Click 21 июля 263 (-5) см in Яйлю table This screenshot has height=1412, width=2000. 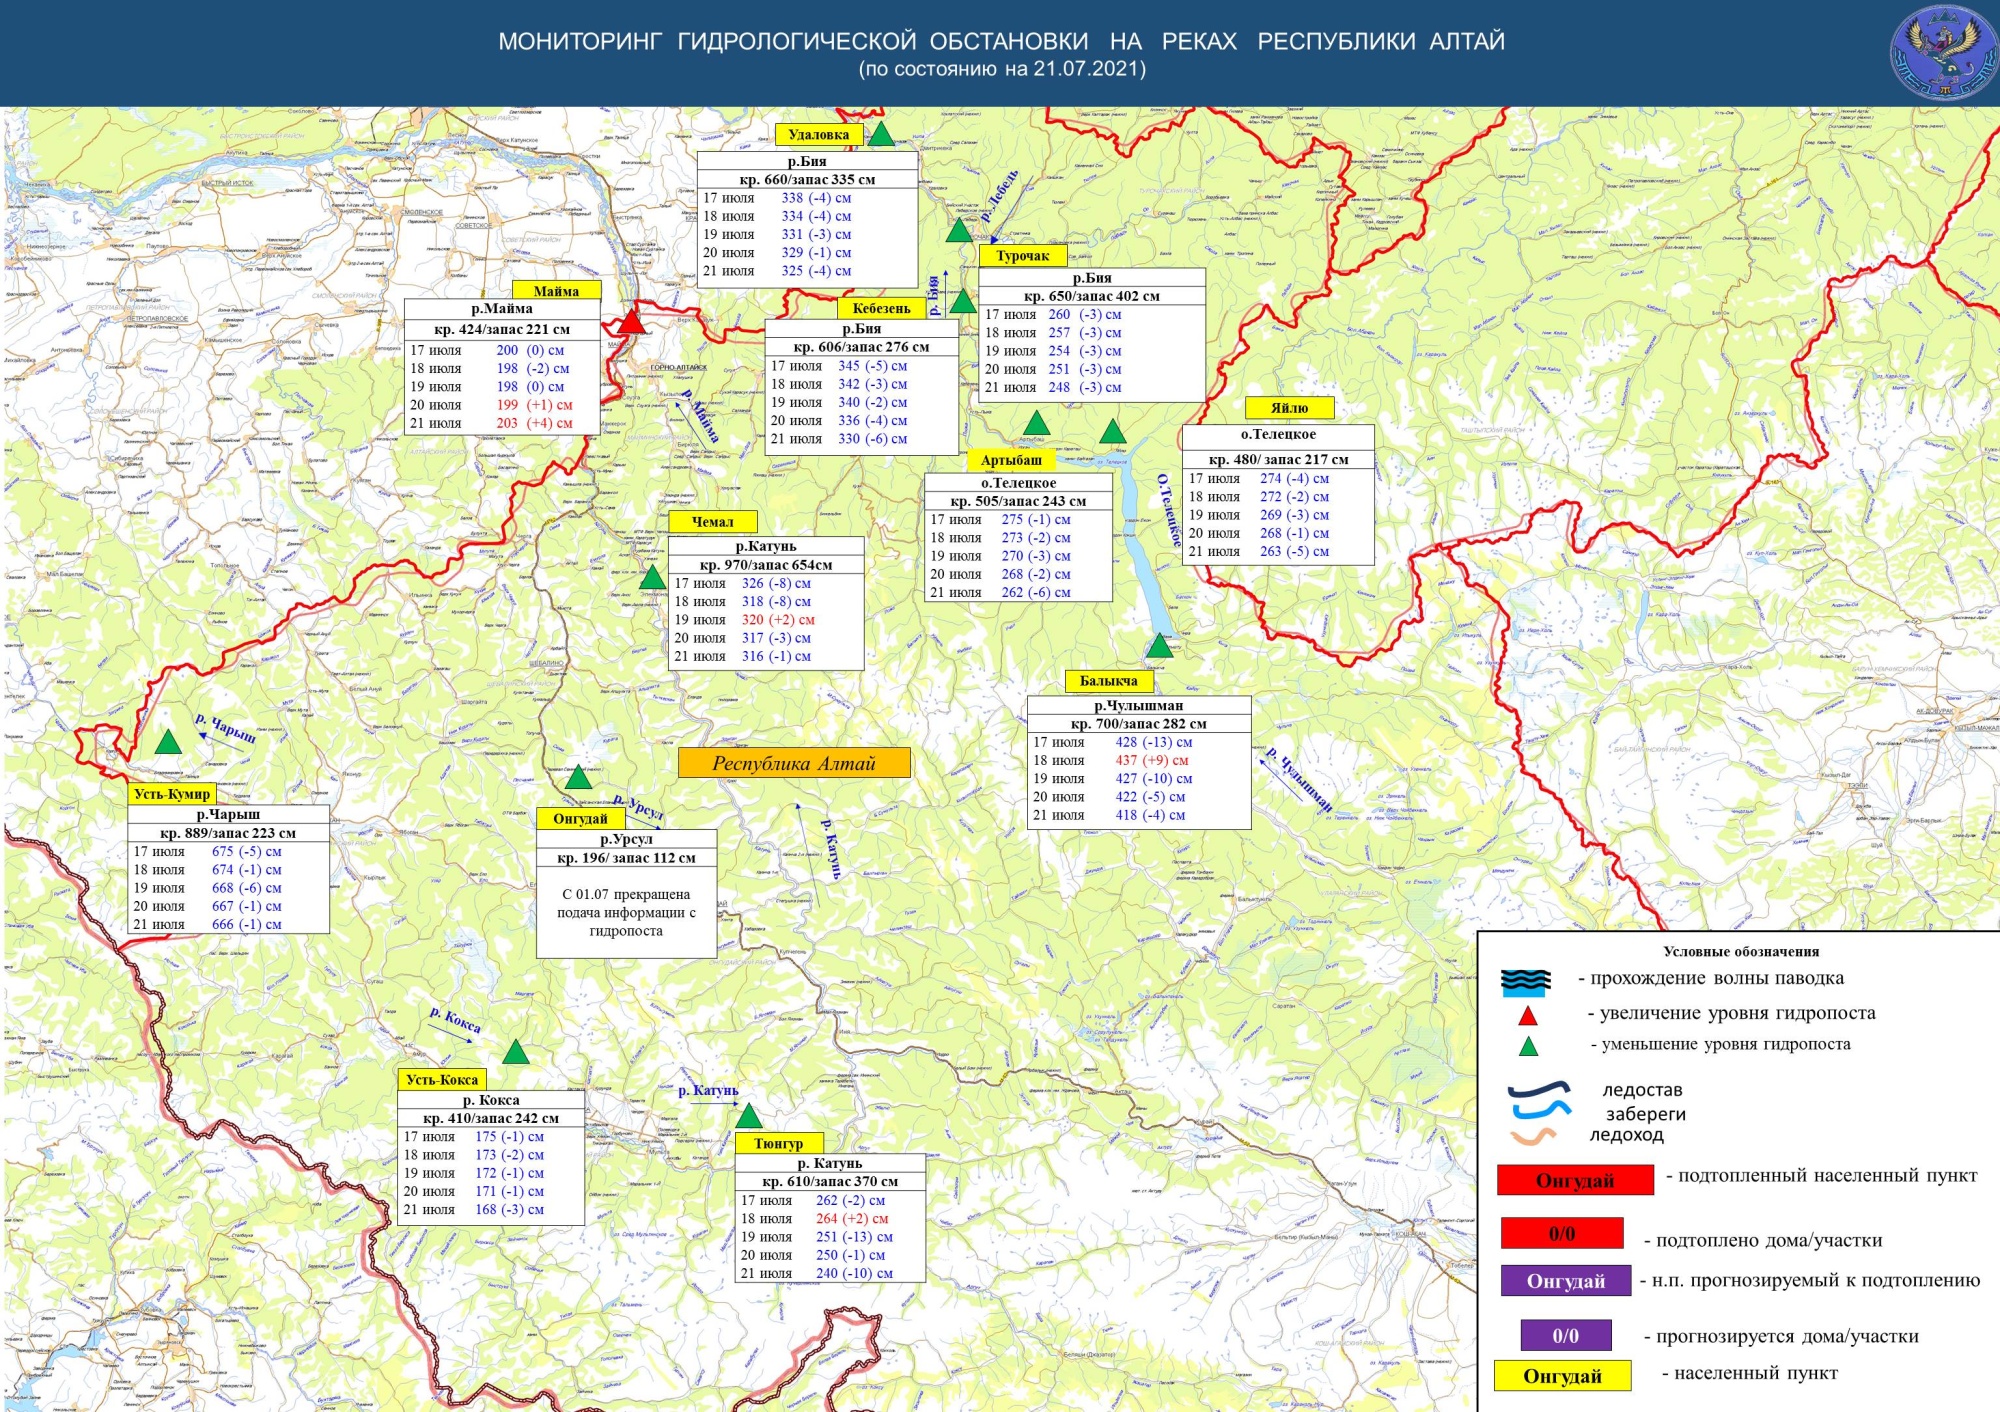(x=1259, y=552)
